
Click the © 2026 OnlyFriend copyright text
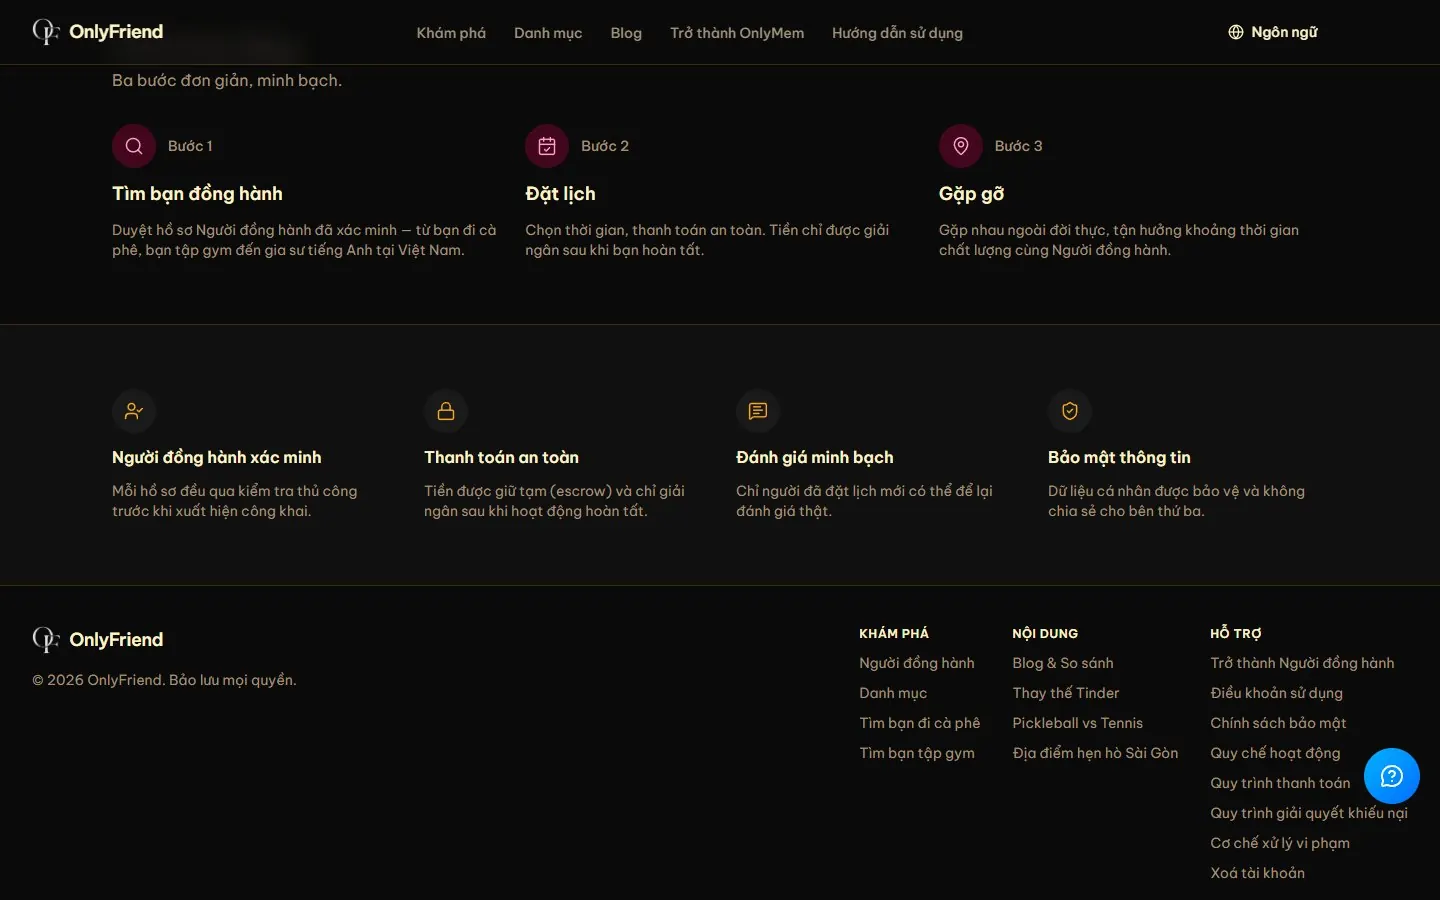tap(164, 680)
